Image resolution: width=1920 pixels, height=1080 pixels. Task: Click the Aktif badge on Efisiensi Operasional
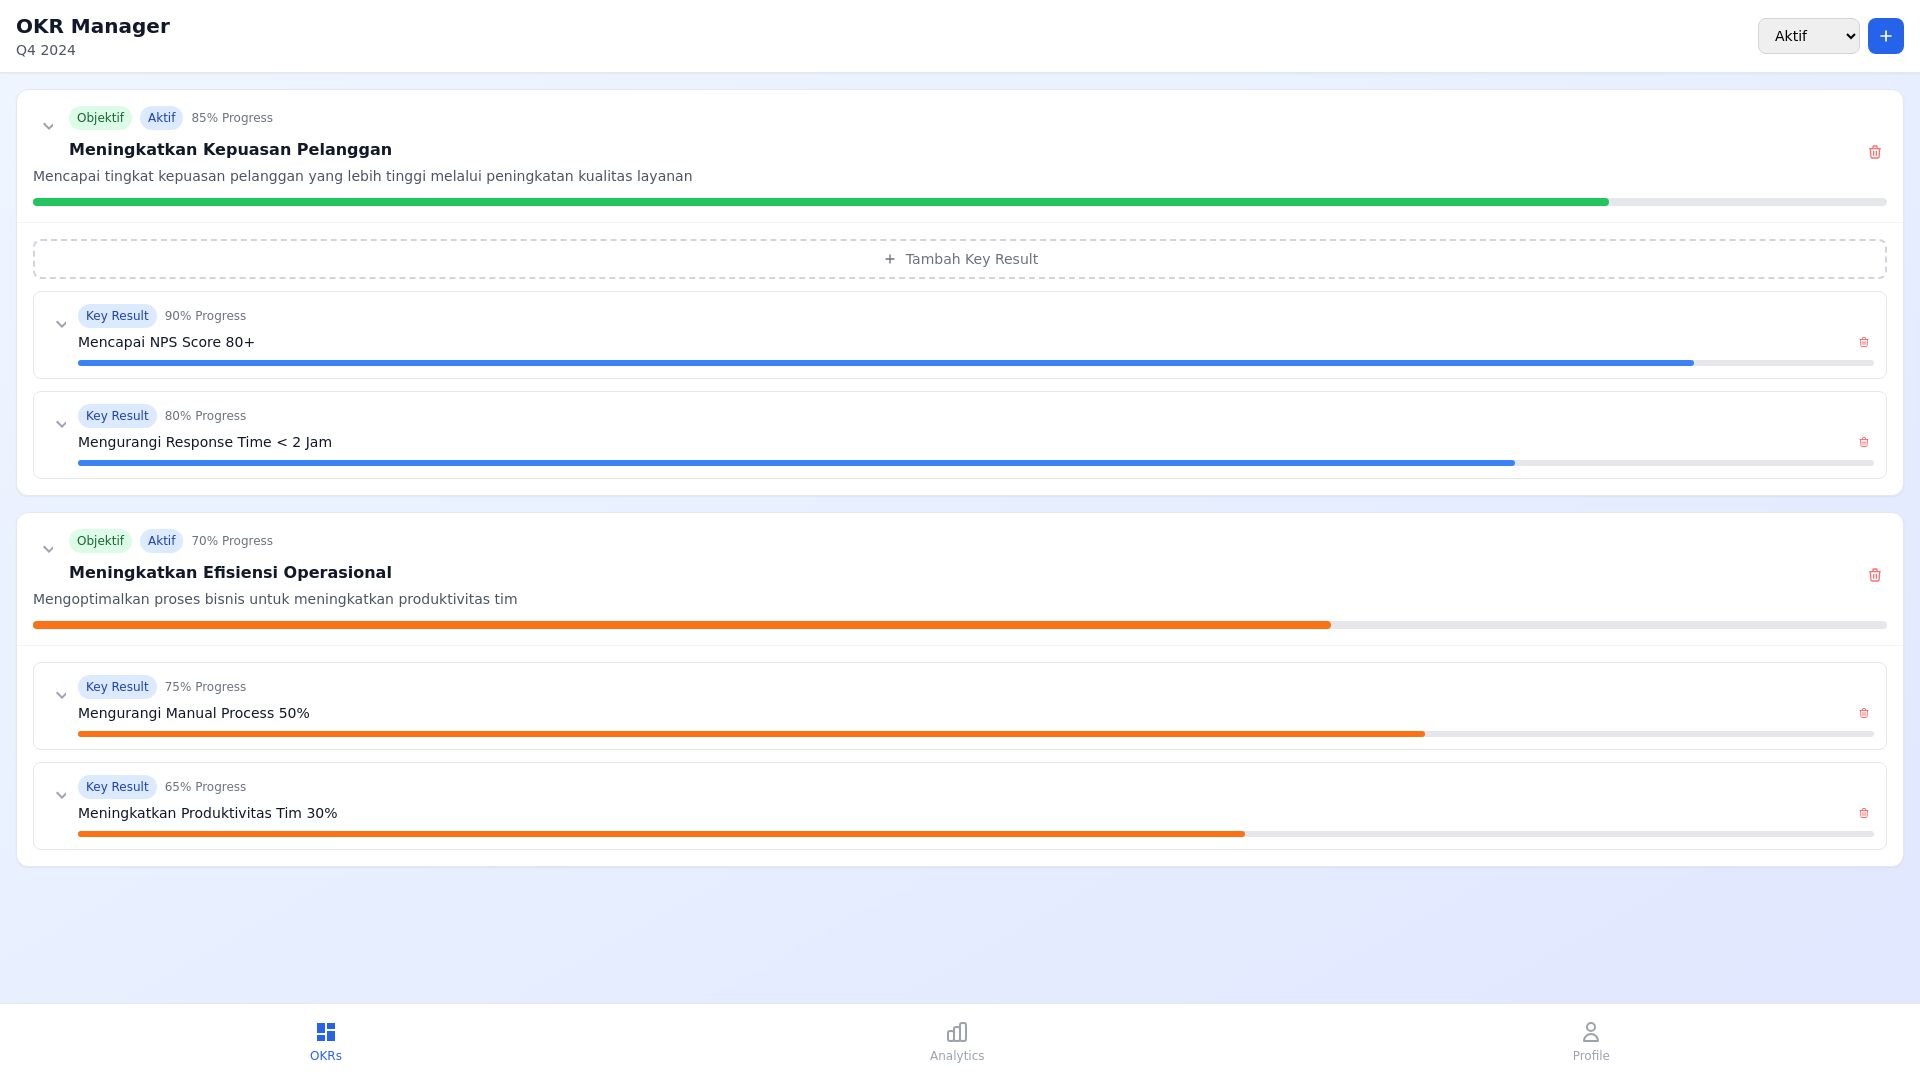point(161,541)
